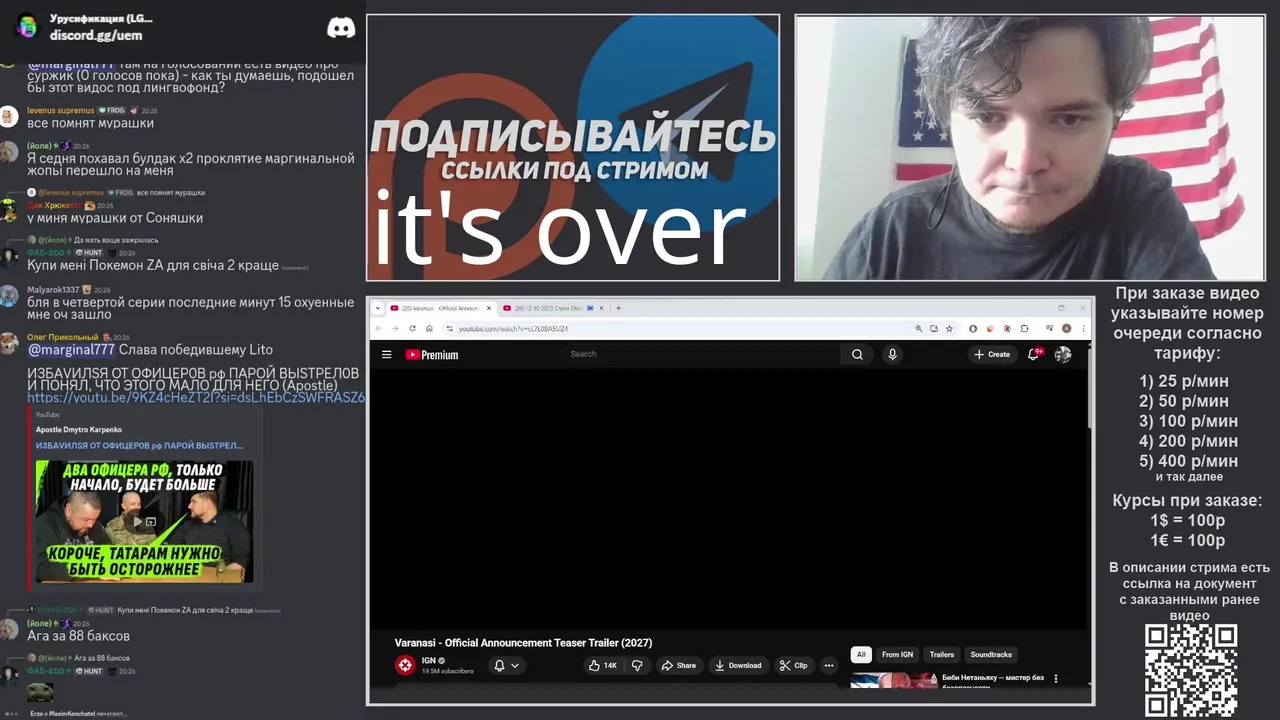
Task: Click the Varanasi trailer video title
Action: (x=523, y=642)
